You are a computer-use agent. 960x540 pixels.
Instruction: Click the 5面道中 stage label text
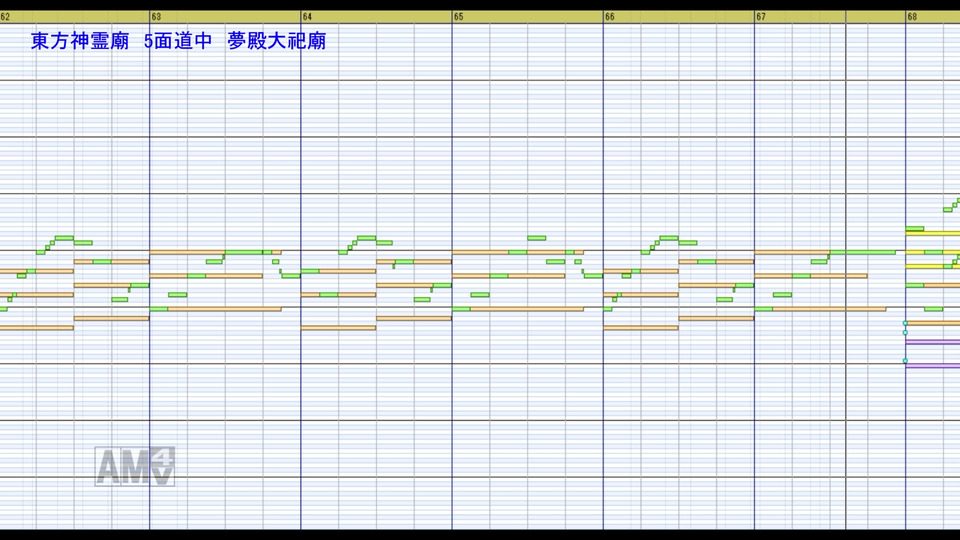pos(178,41)
